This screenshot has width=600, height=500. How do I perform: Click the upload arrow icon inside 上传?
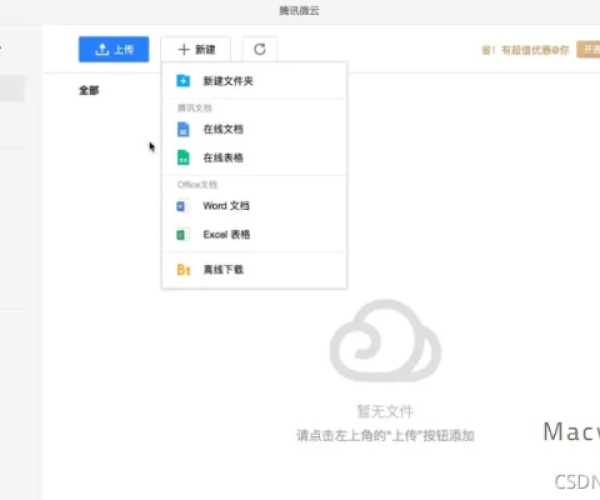(102, 49)
